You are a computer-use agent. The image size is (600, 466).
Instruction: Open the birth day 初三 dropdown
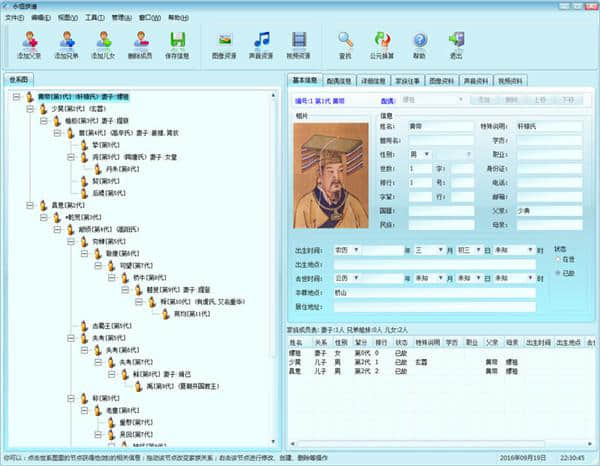(478, 250)
